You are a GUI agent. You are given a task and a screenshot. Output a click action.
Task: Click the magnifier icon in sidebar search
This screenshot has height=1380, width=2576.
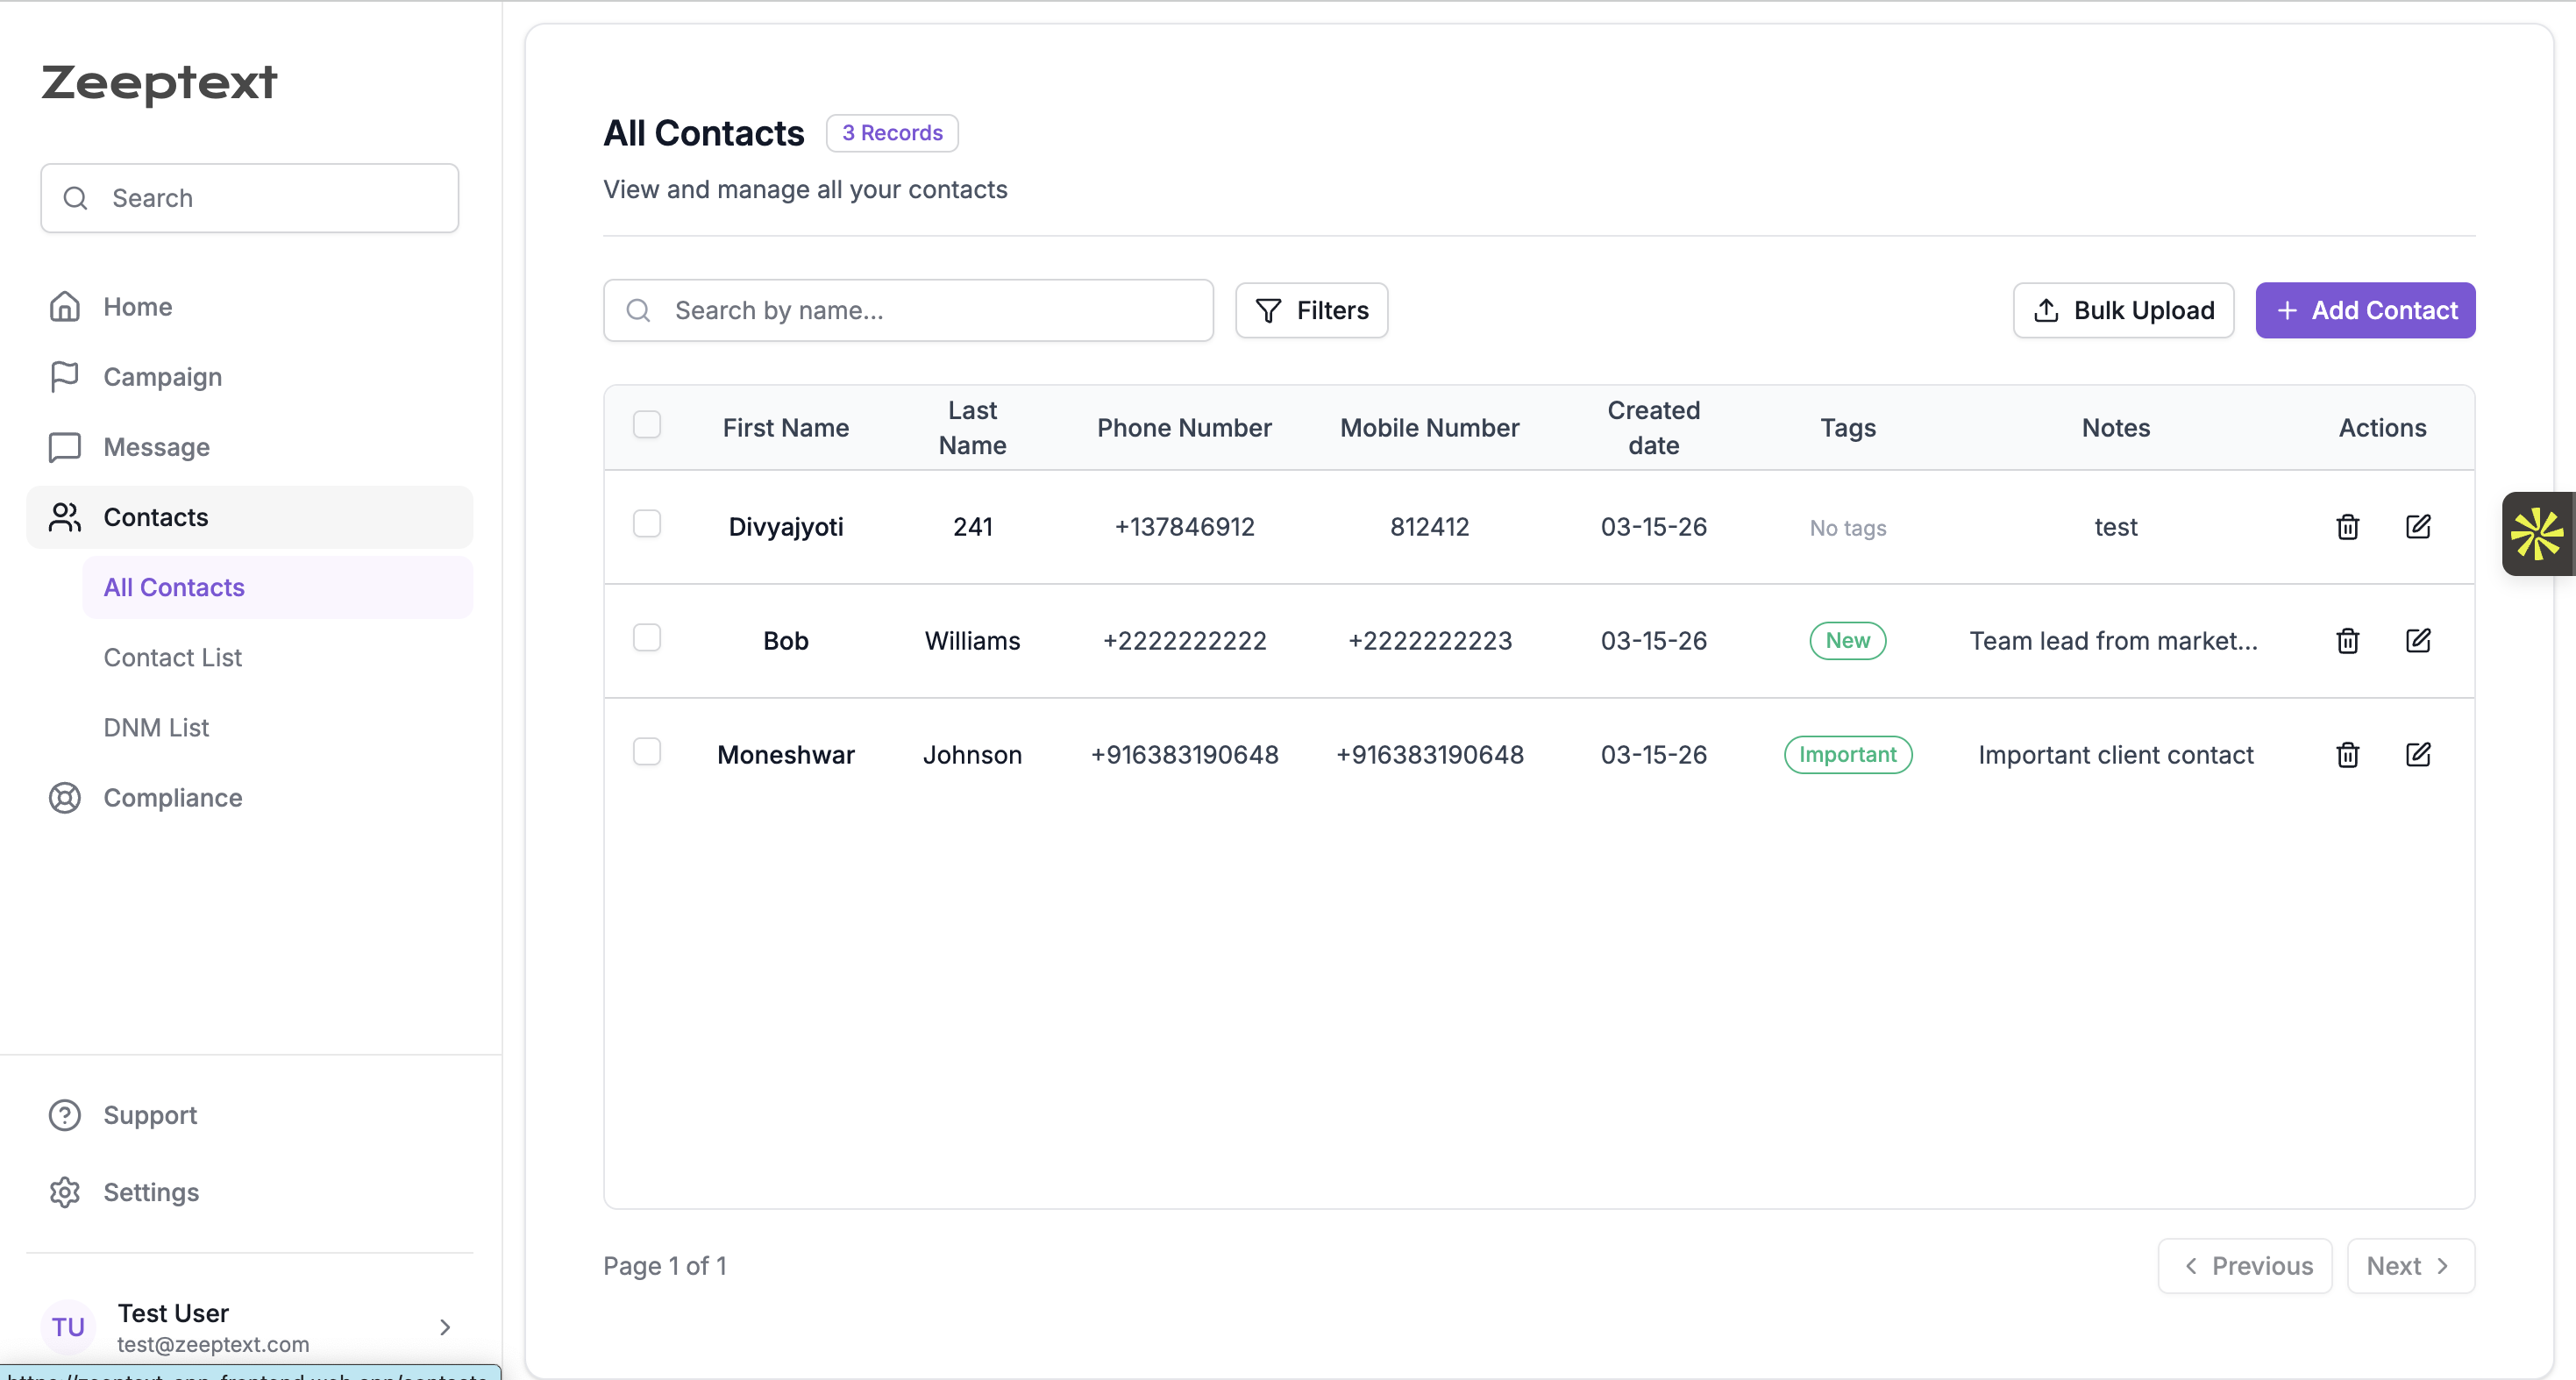pyautogui.click(x=75, y=198)
